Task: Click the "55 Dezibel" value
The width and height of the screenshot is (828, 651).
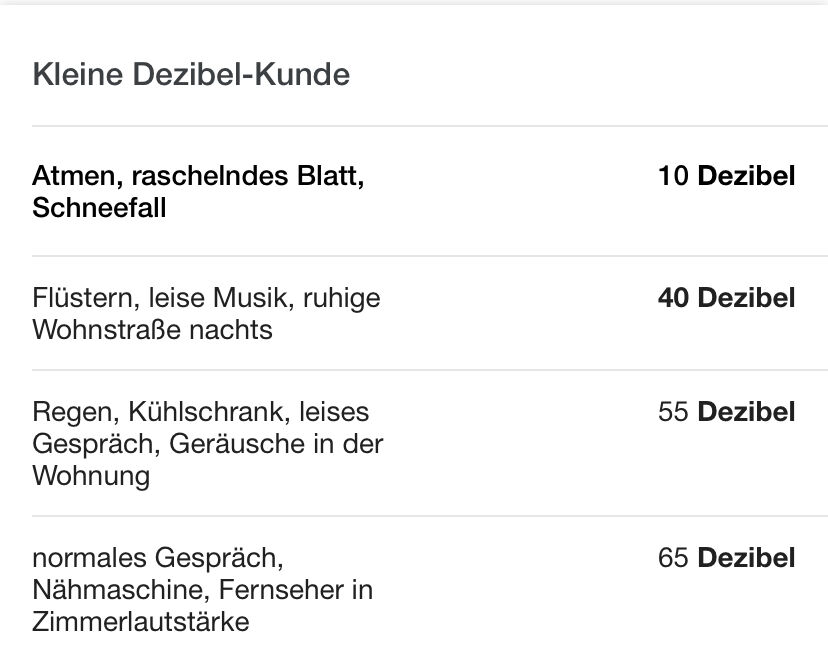Action: (726, 412)
